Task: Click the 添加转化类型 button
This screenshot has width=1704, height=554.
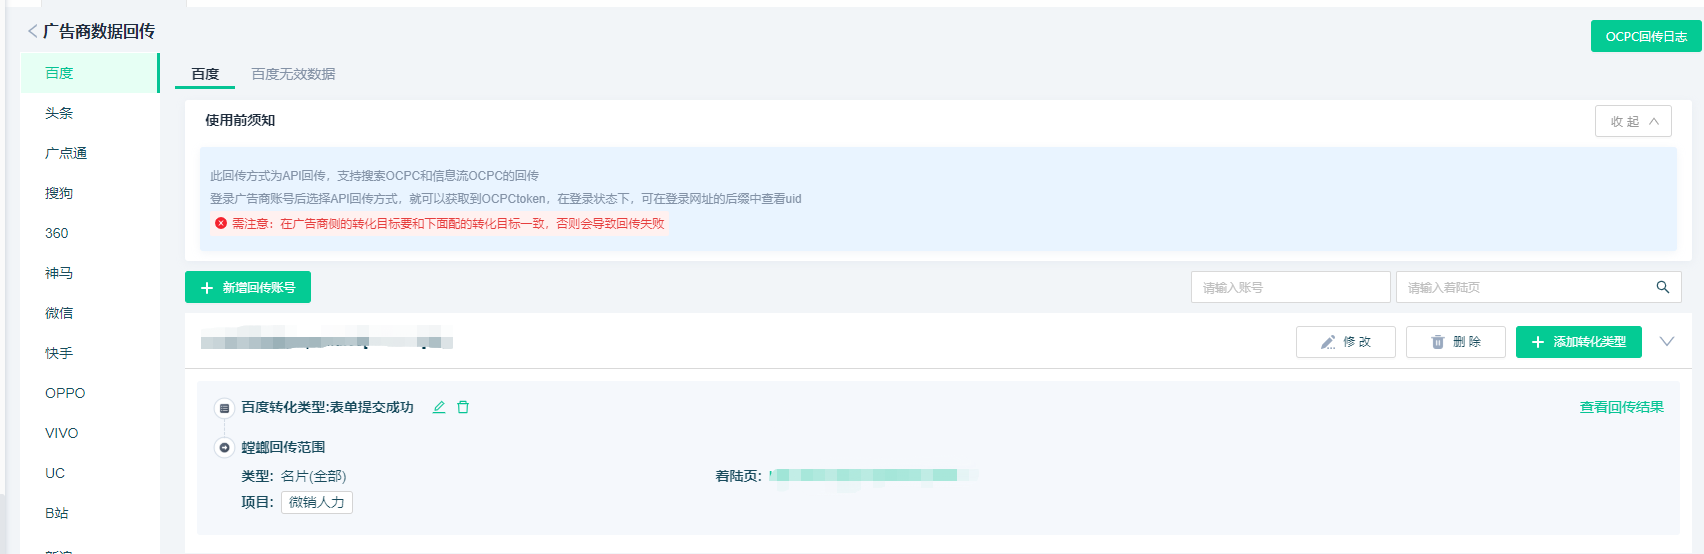Action: tap(1578, 342)
